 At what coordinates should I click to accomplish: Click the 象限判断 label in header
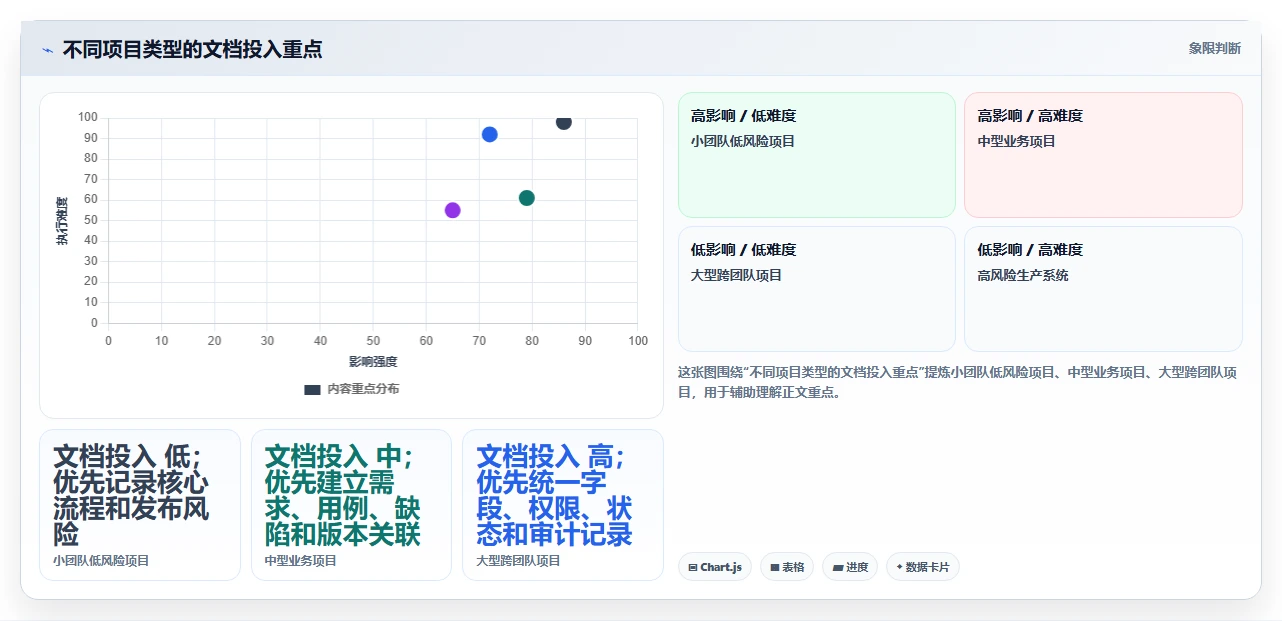[1214, 48]
